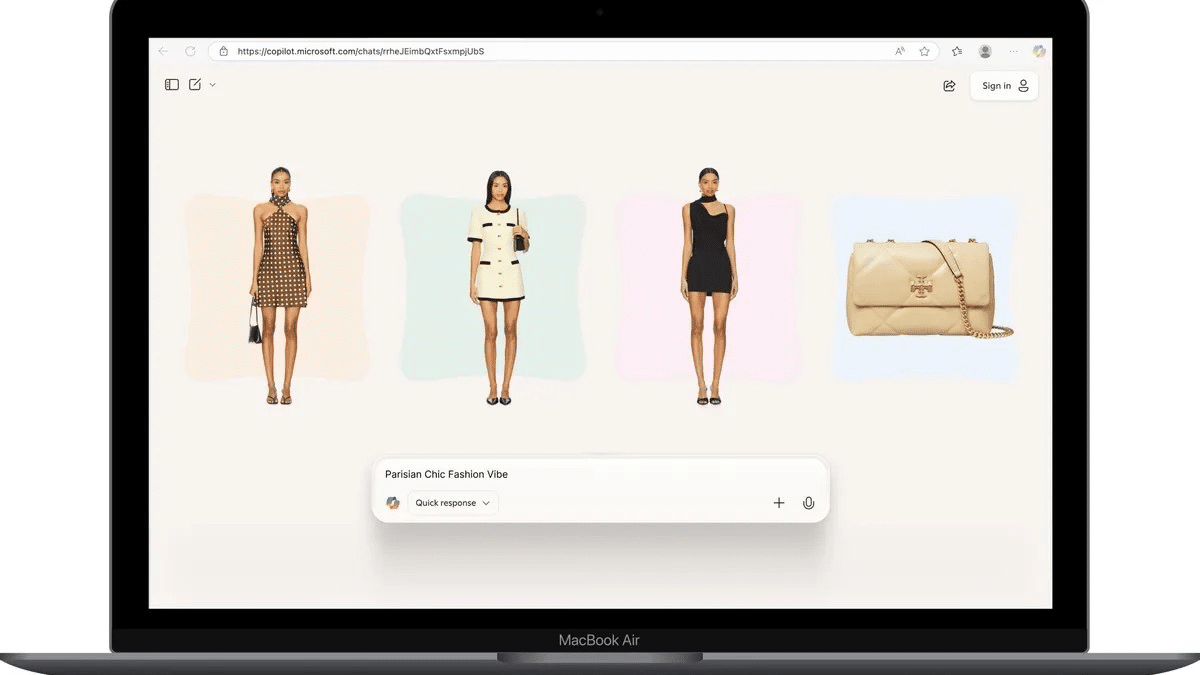Attach content using the plus icon
Screen dimensions: 1200x675
coord(778,503)
